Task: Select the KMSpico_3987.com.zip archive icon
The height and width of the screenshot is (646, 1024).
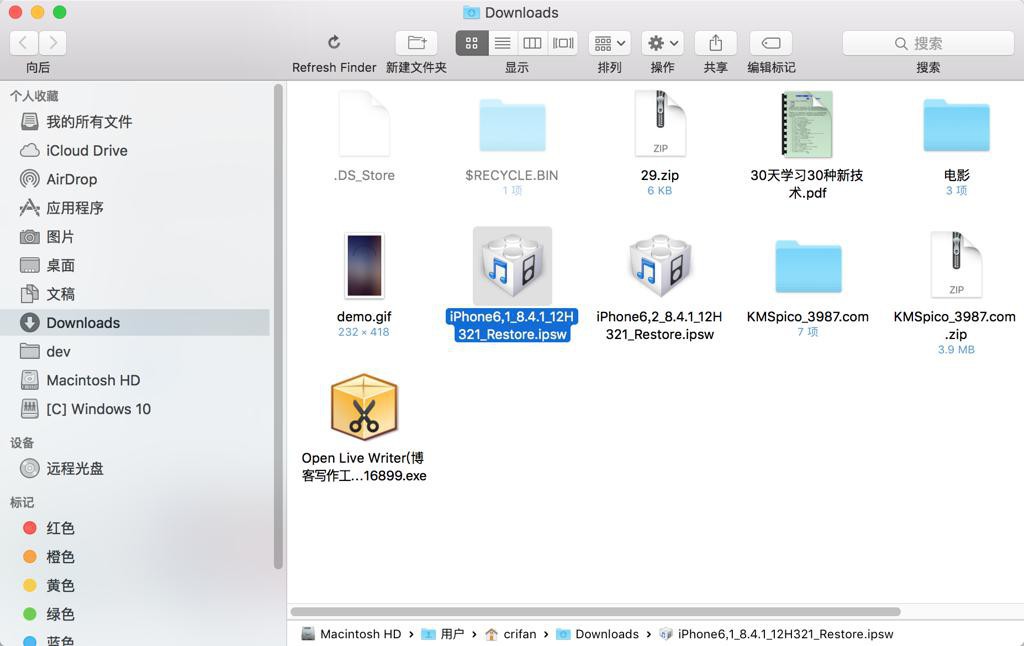Action: pos(956,265)
